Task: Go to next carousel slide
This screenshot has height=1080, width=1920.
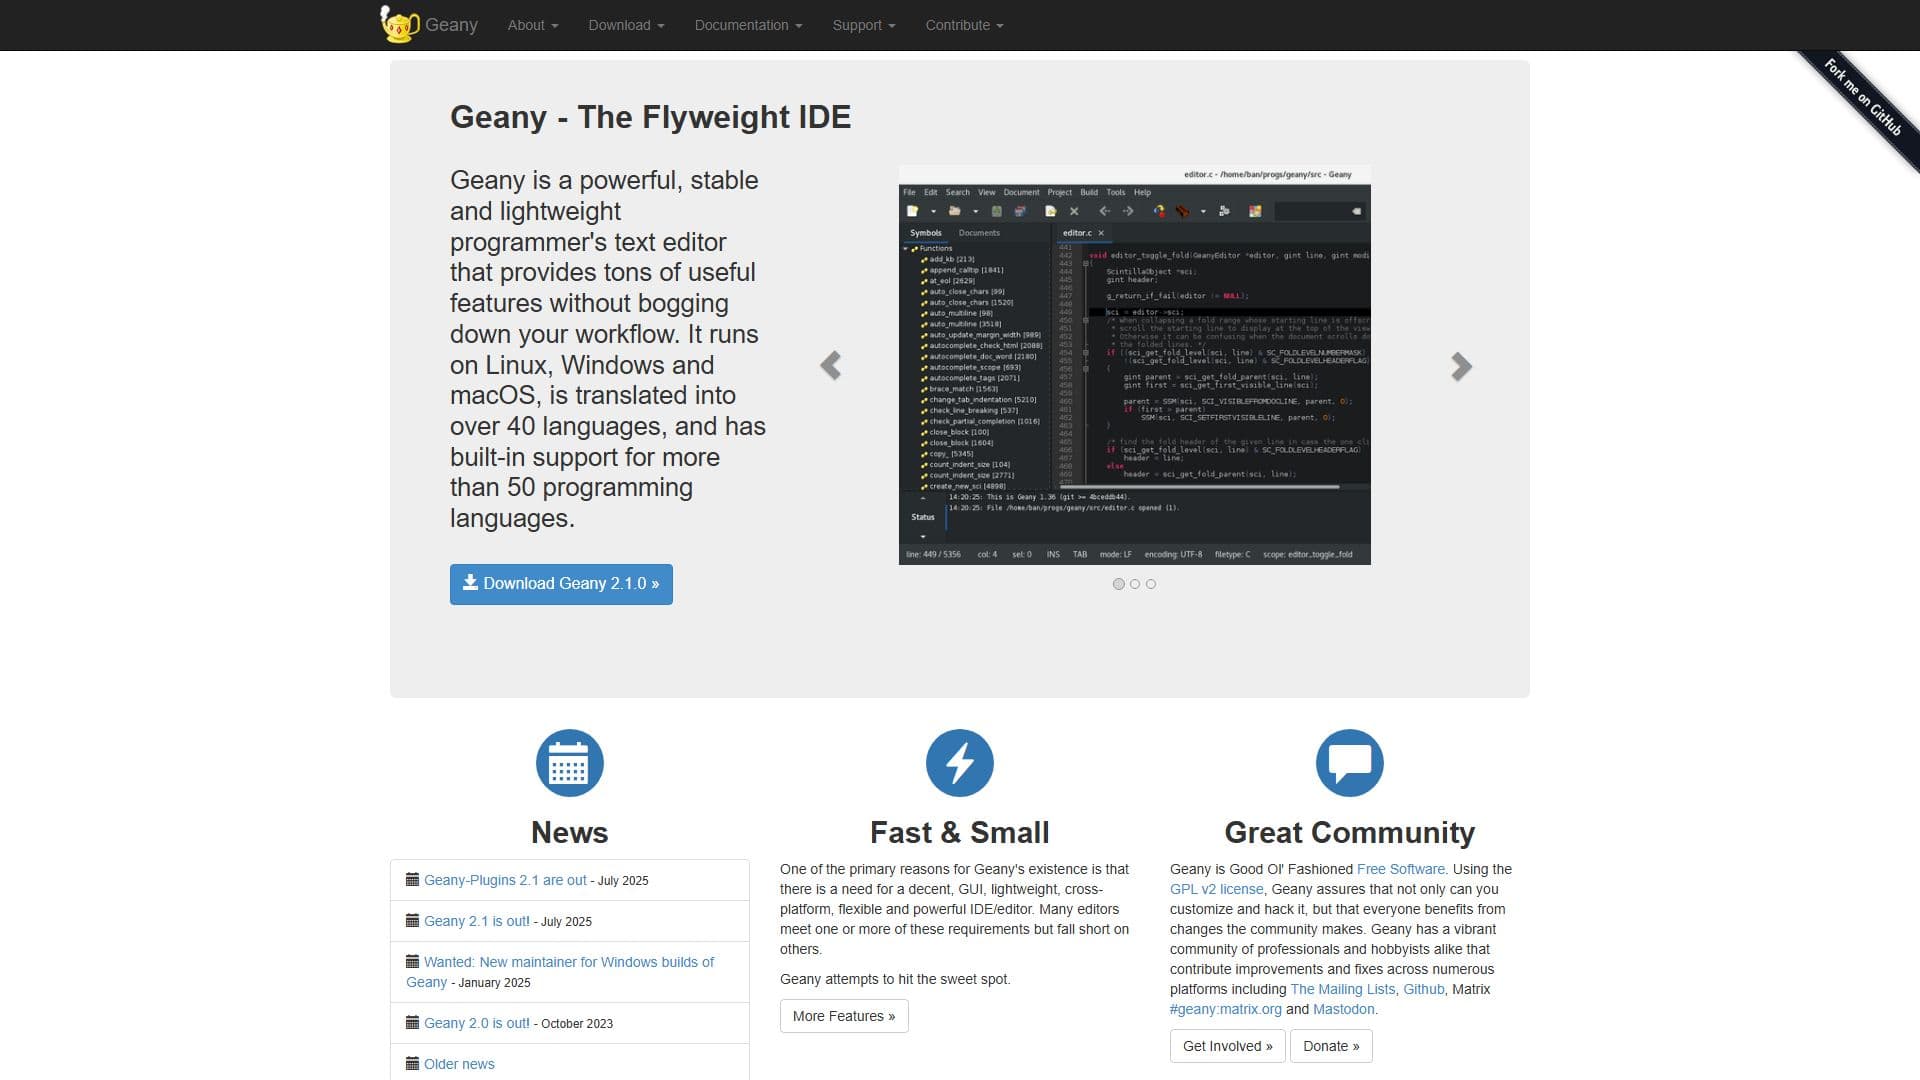Action: point(1461,366)
